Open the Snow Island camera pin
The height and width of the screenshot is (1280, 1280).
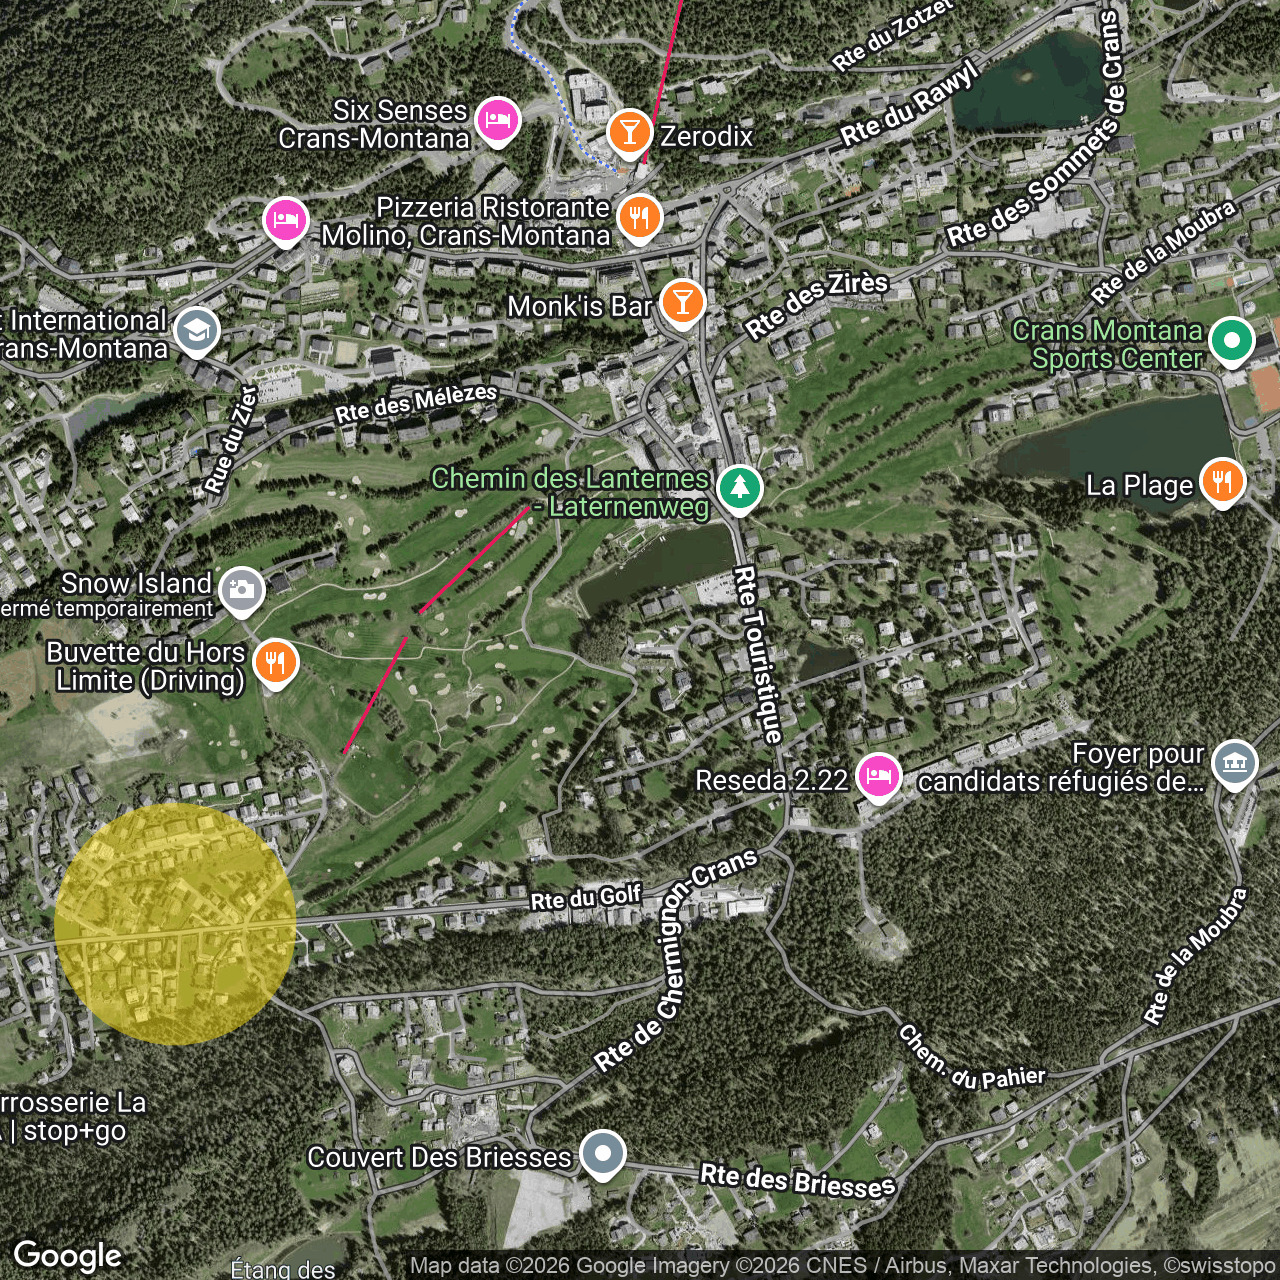coord(242,590)
